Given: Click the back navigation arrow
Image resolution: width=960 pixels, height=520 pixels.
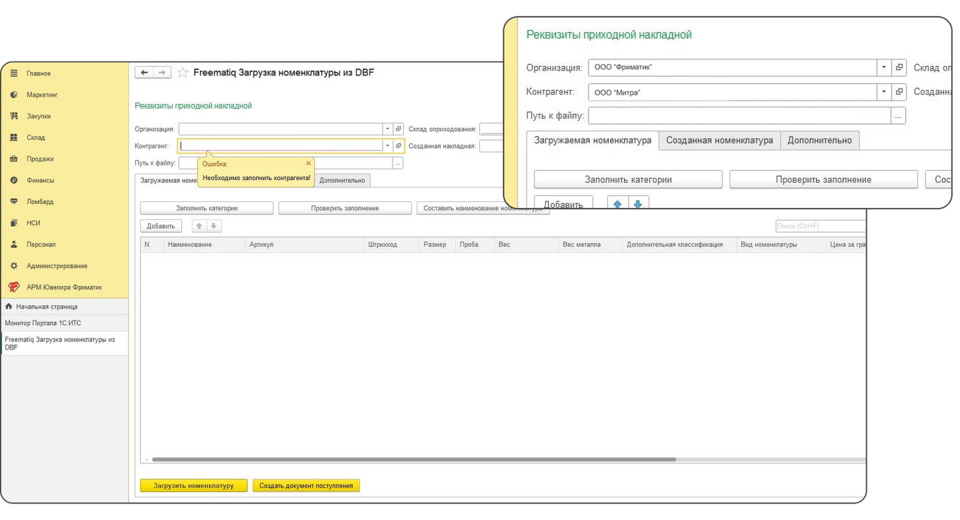Looking at the screenshot, I should (144, 73).
